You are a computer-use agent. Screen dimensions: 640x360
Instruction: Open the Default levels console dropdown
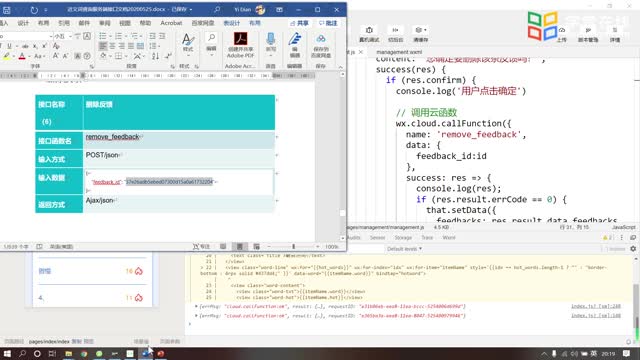(x=404, y=249)
